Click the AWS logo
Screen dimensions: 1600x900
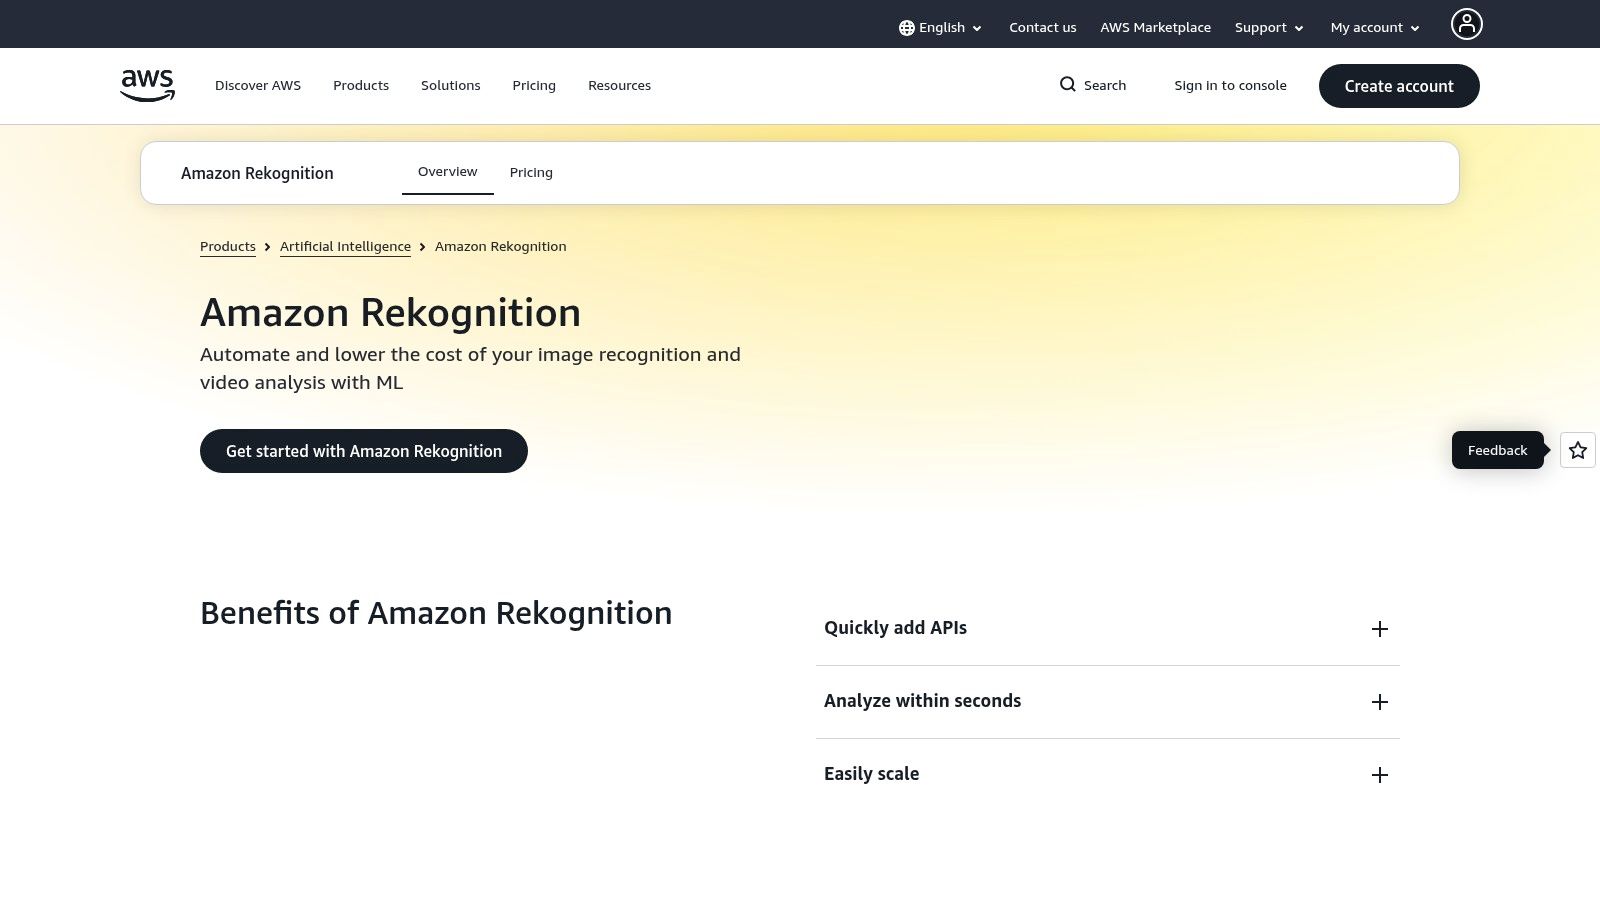point(147,85)
